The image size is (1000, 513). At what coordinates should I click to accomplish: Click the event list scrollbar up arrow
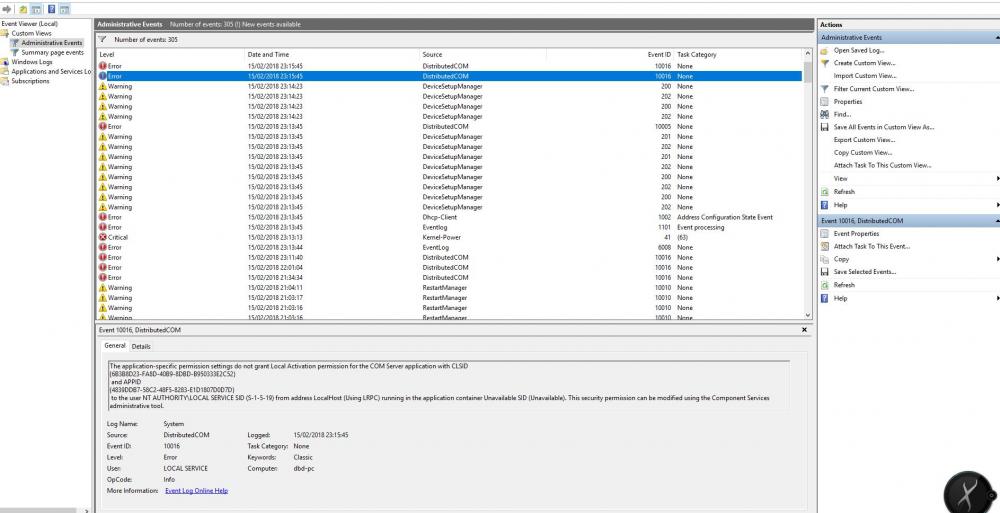click(x=808, y=54)
